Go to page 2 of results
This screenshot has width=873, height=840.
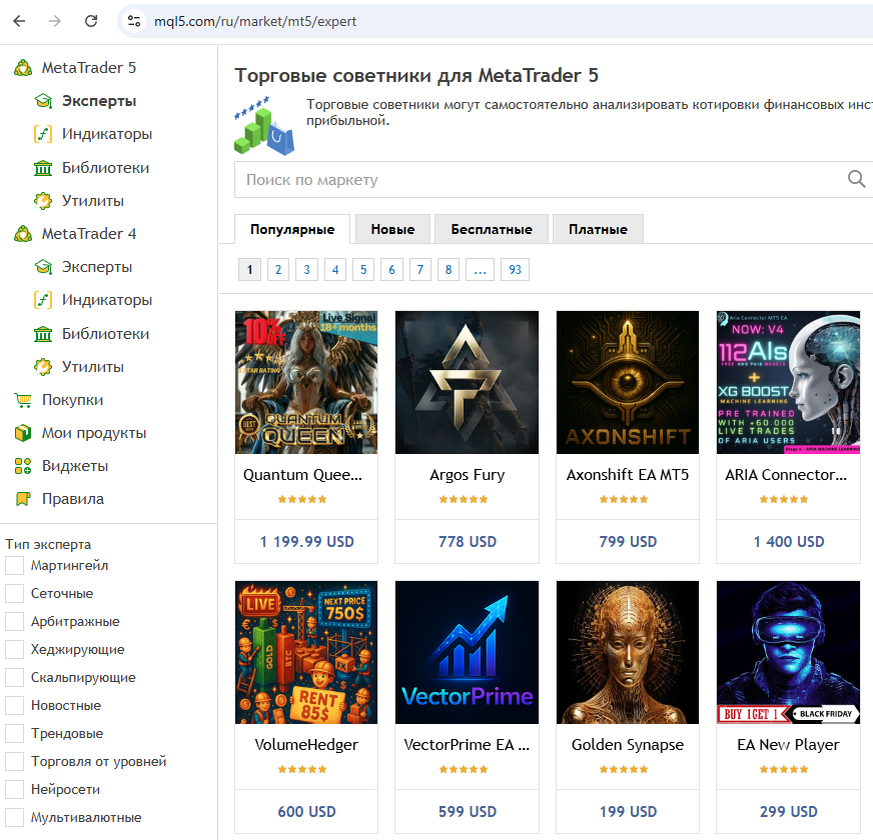(x=278, y=270)
